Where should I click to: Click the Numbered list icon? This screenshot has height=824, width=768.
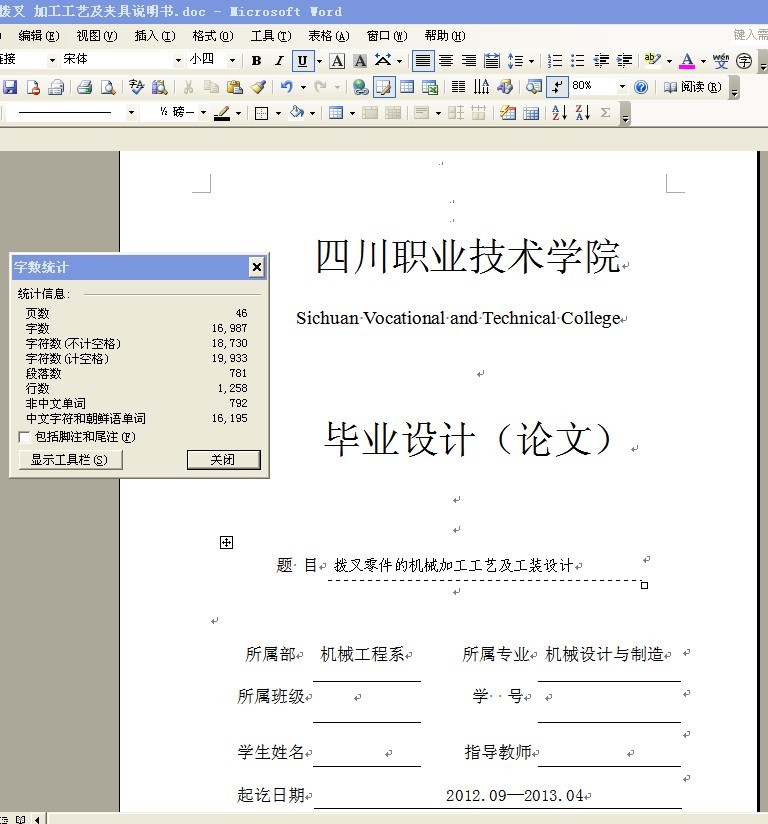[x=555, y=61]
